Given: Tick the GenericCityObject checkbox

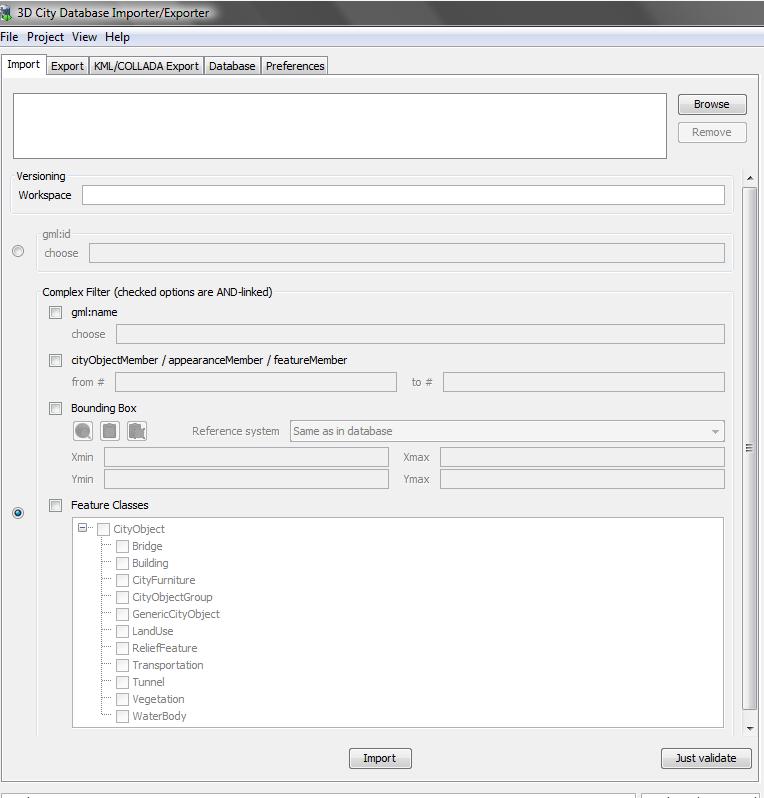Looking at the screenshot, I should coord(122,614).
